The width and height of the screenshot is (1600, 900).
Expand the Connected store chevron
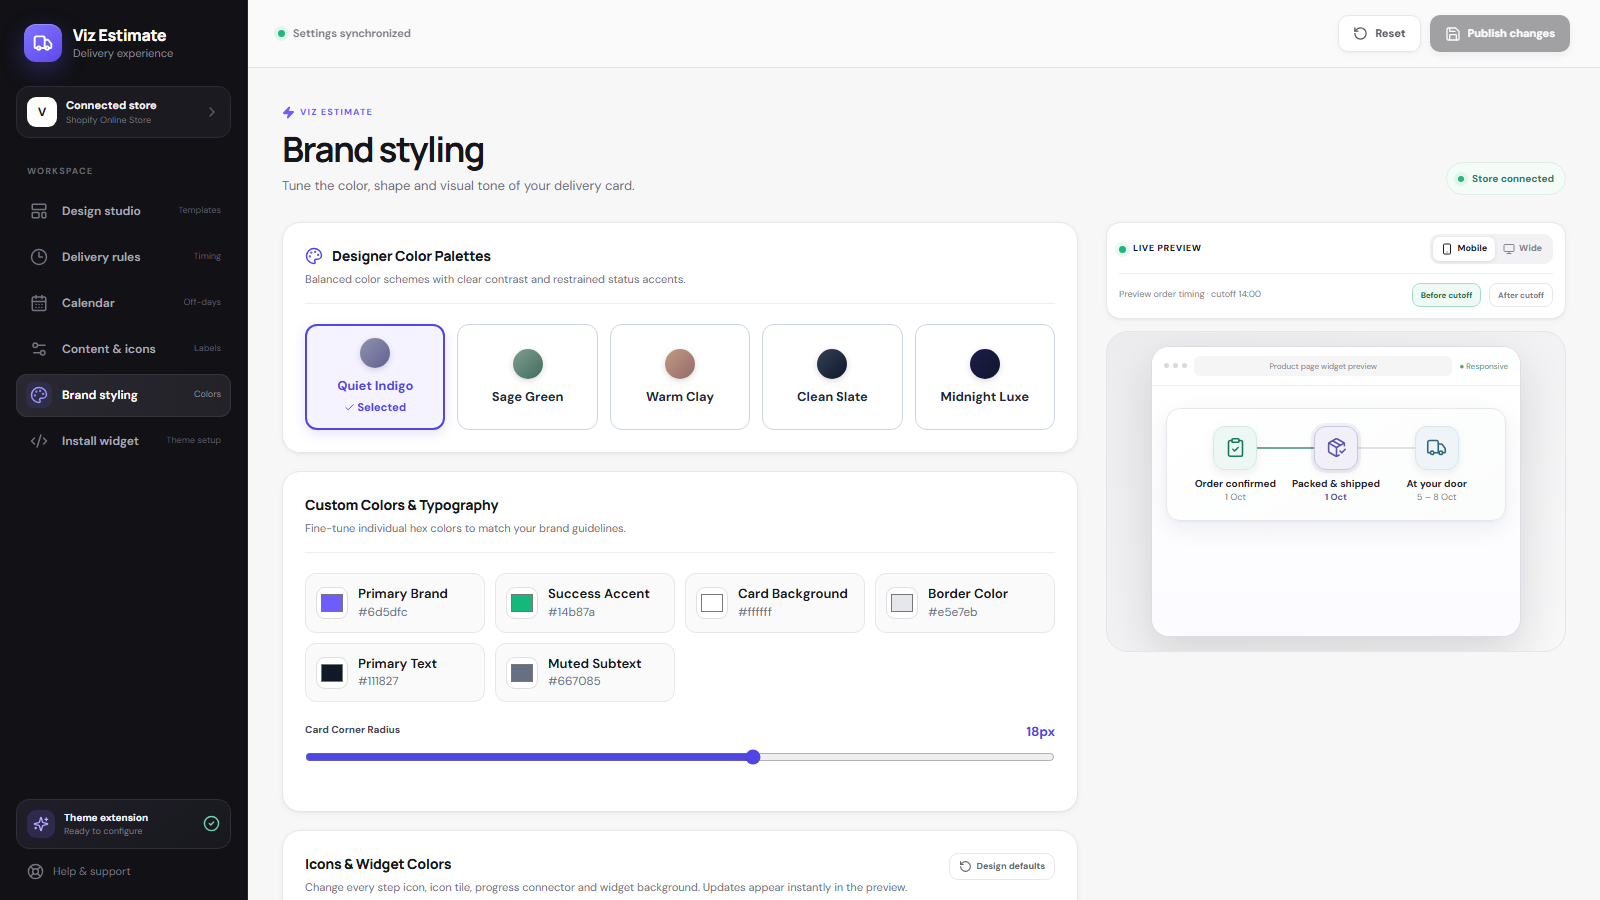(x=212, y=112)
